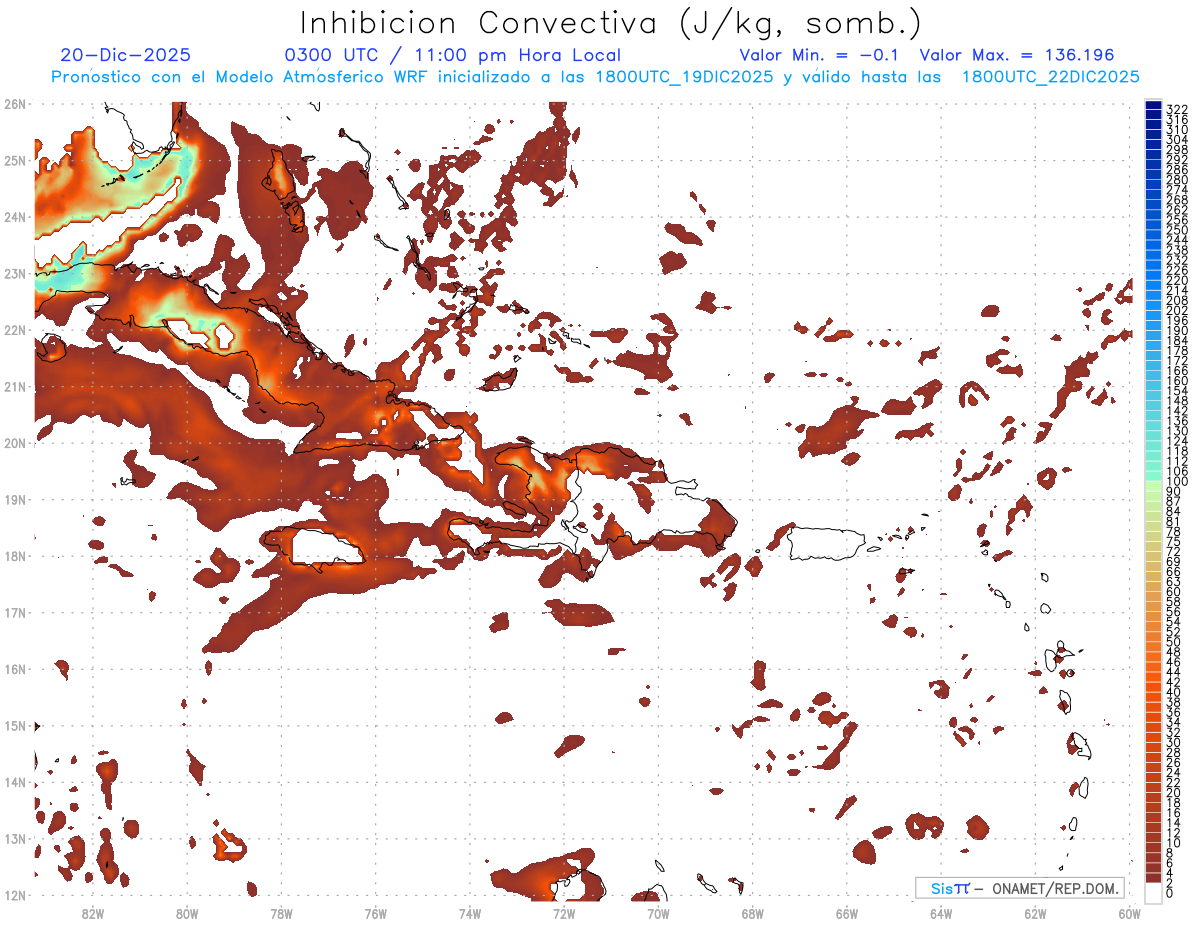Click the 25N latitude label
This screenshot has width=1200, height=927.
(14, 160)
